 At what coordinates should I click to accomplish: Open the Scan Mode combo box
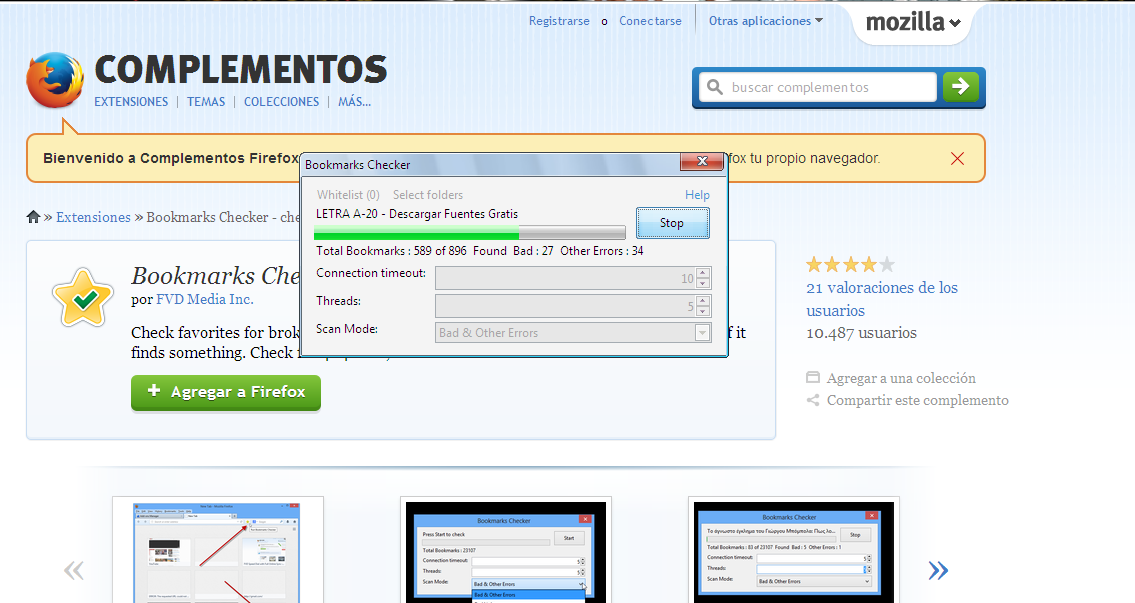tap(573, 332)
